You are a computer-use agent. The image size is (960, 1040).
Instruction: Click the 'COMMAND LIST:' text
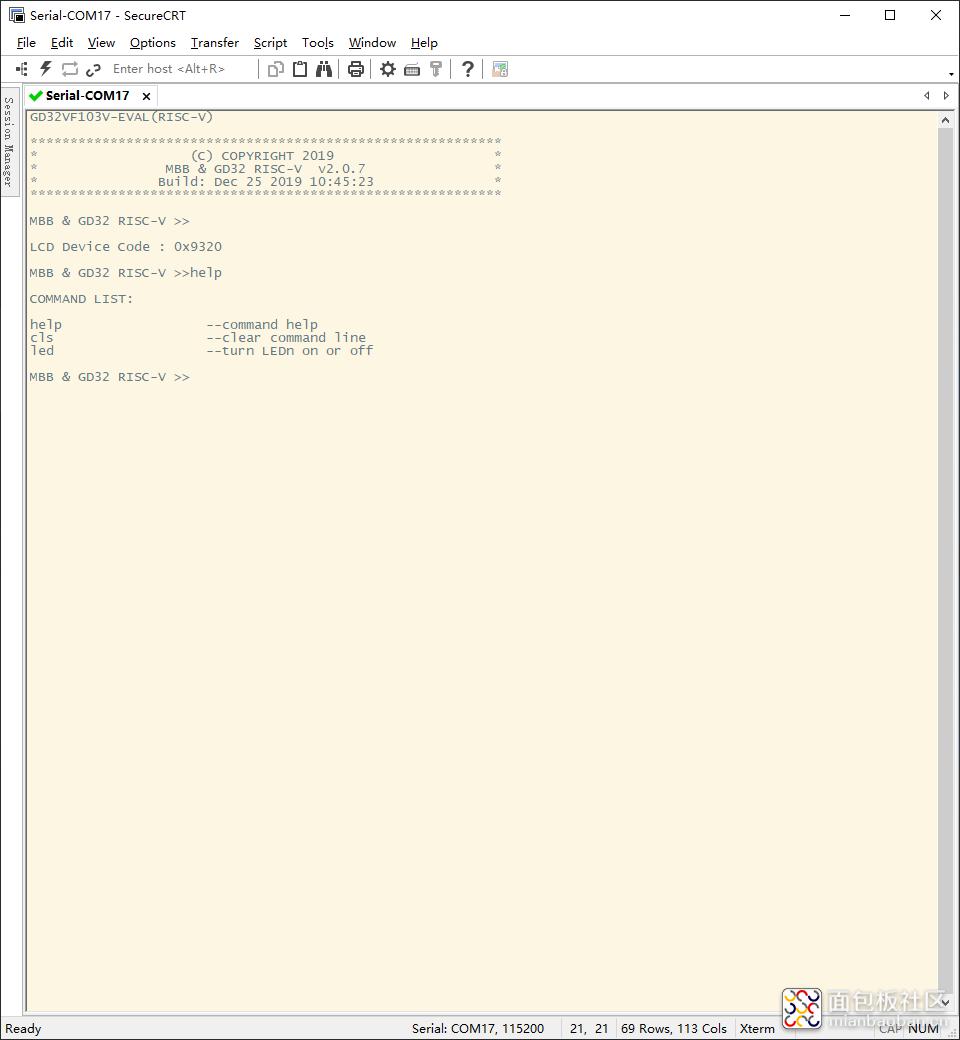point(81,299)
